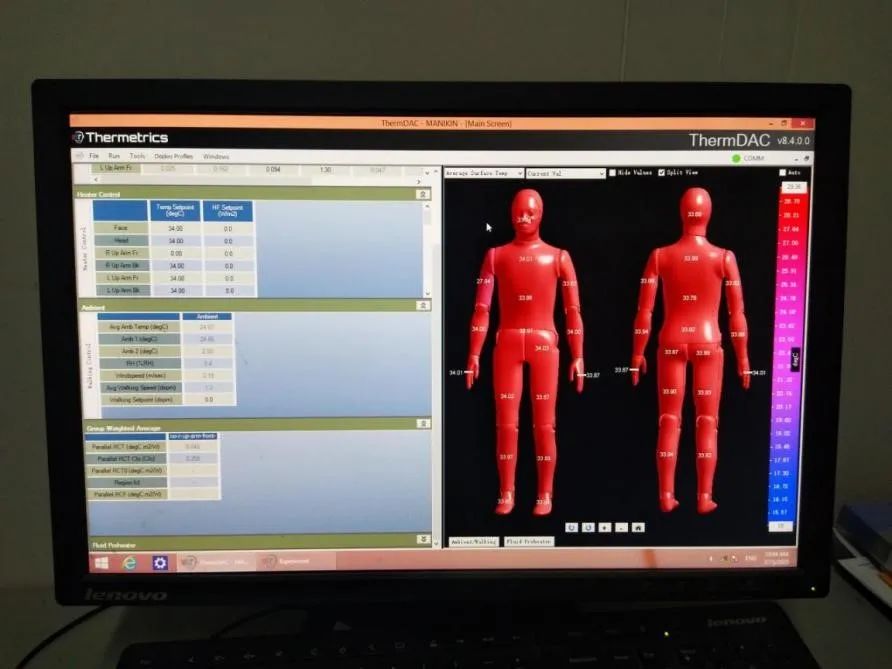892x669 pixels.
Task: Select the Face row label
Action: pyautogui.click(x=121, y=228)
